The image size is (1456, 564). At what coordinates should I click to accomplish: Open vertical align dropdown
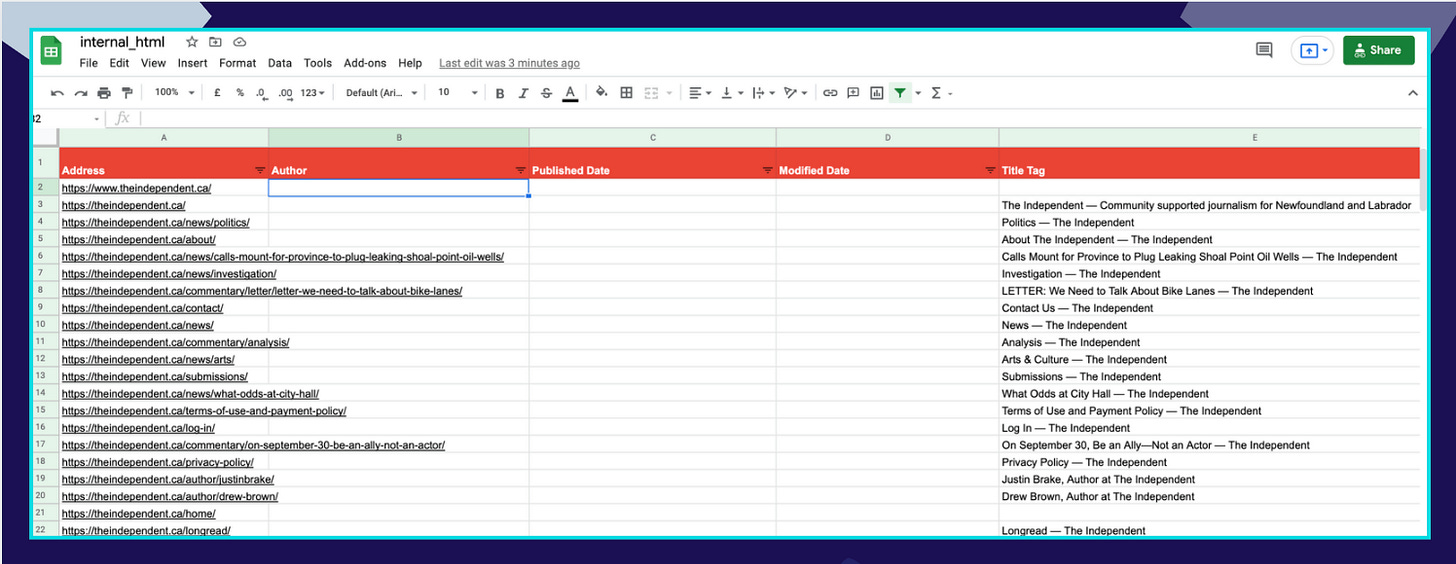[731, 93]
